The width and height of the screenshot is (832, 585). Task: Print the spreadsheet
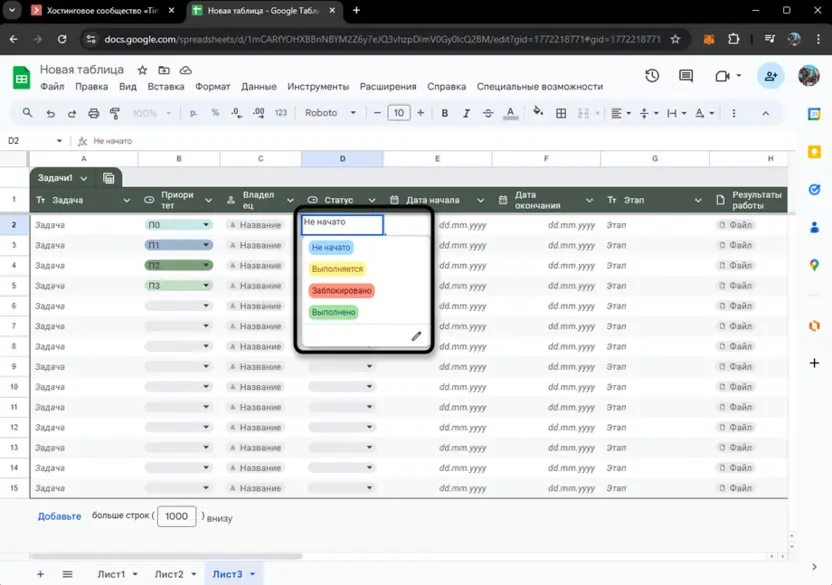pos(93,113)
